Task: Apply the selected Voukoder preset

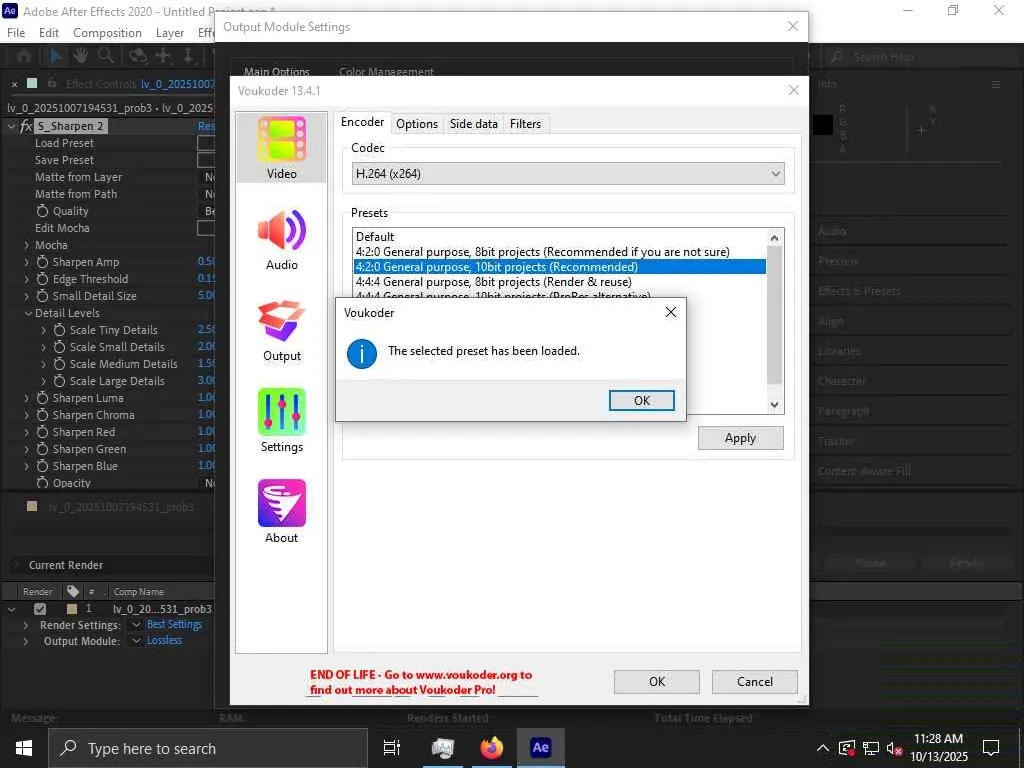Action: pyautogui.click(x=740, y=438)
